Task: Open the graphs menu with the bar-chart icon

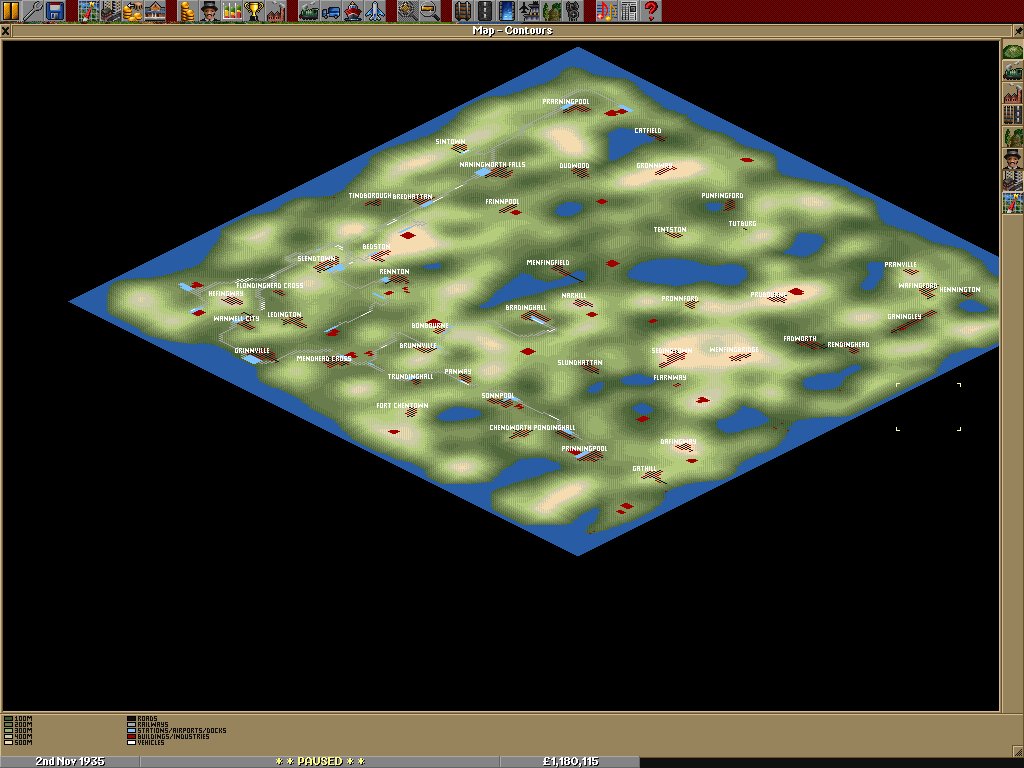Action: click(232, 10)
